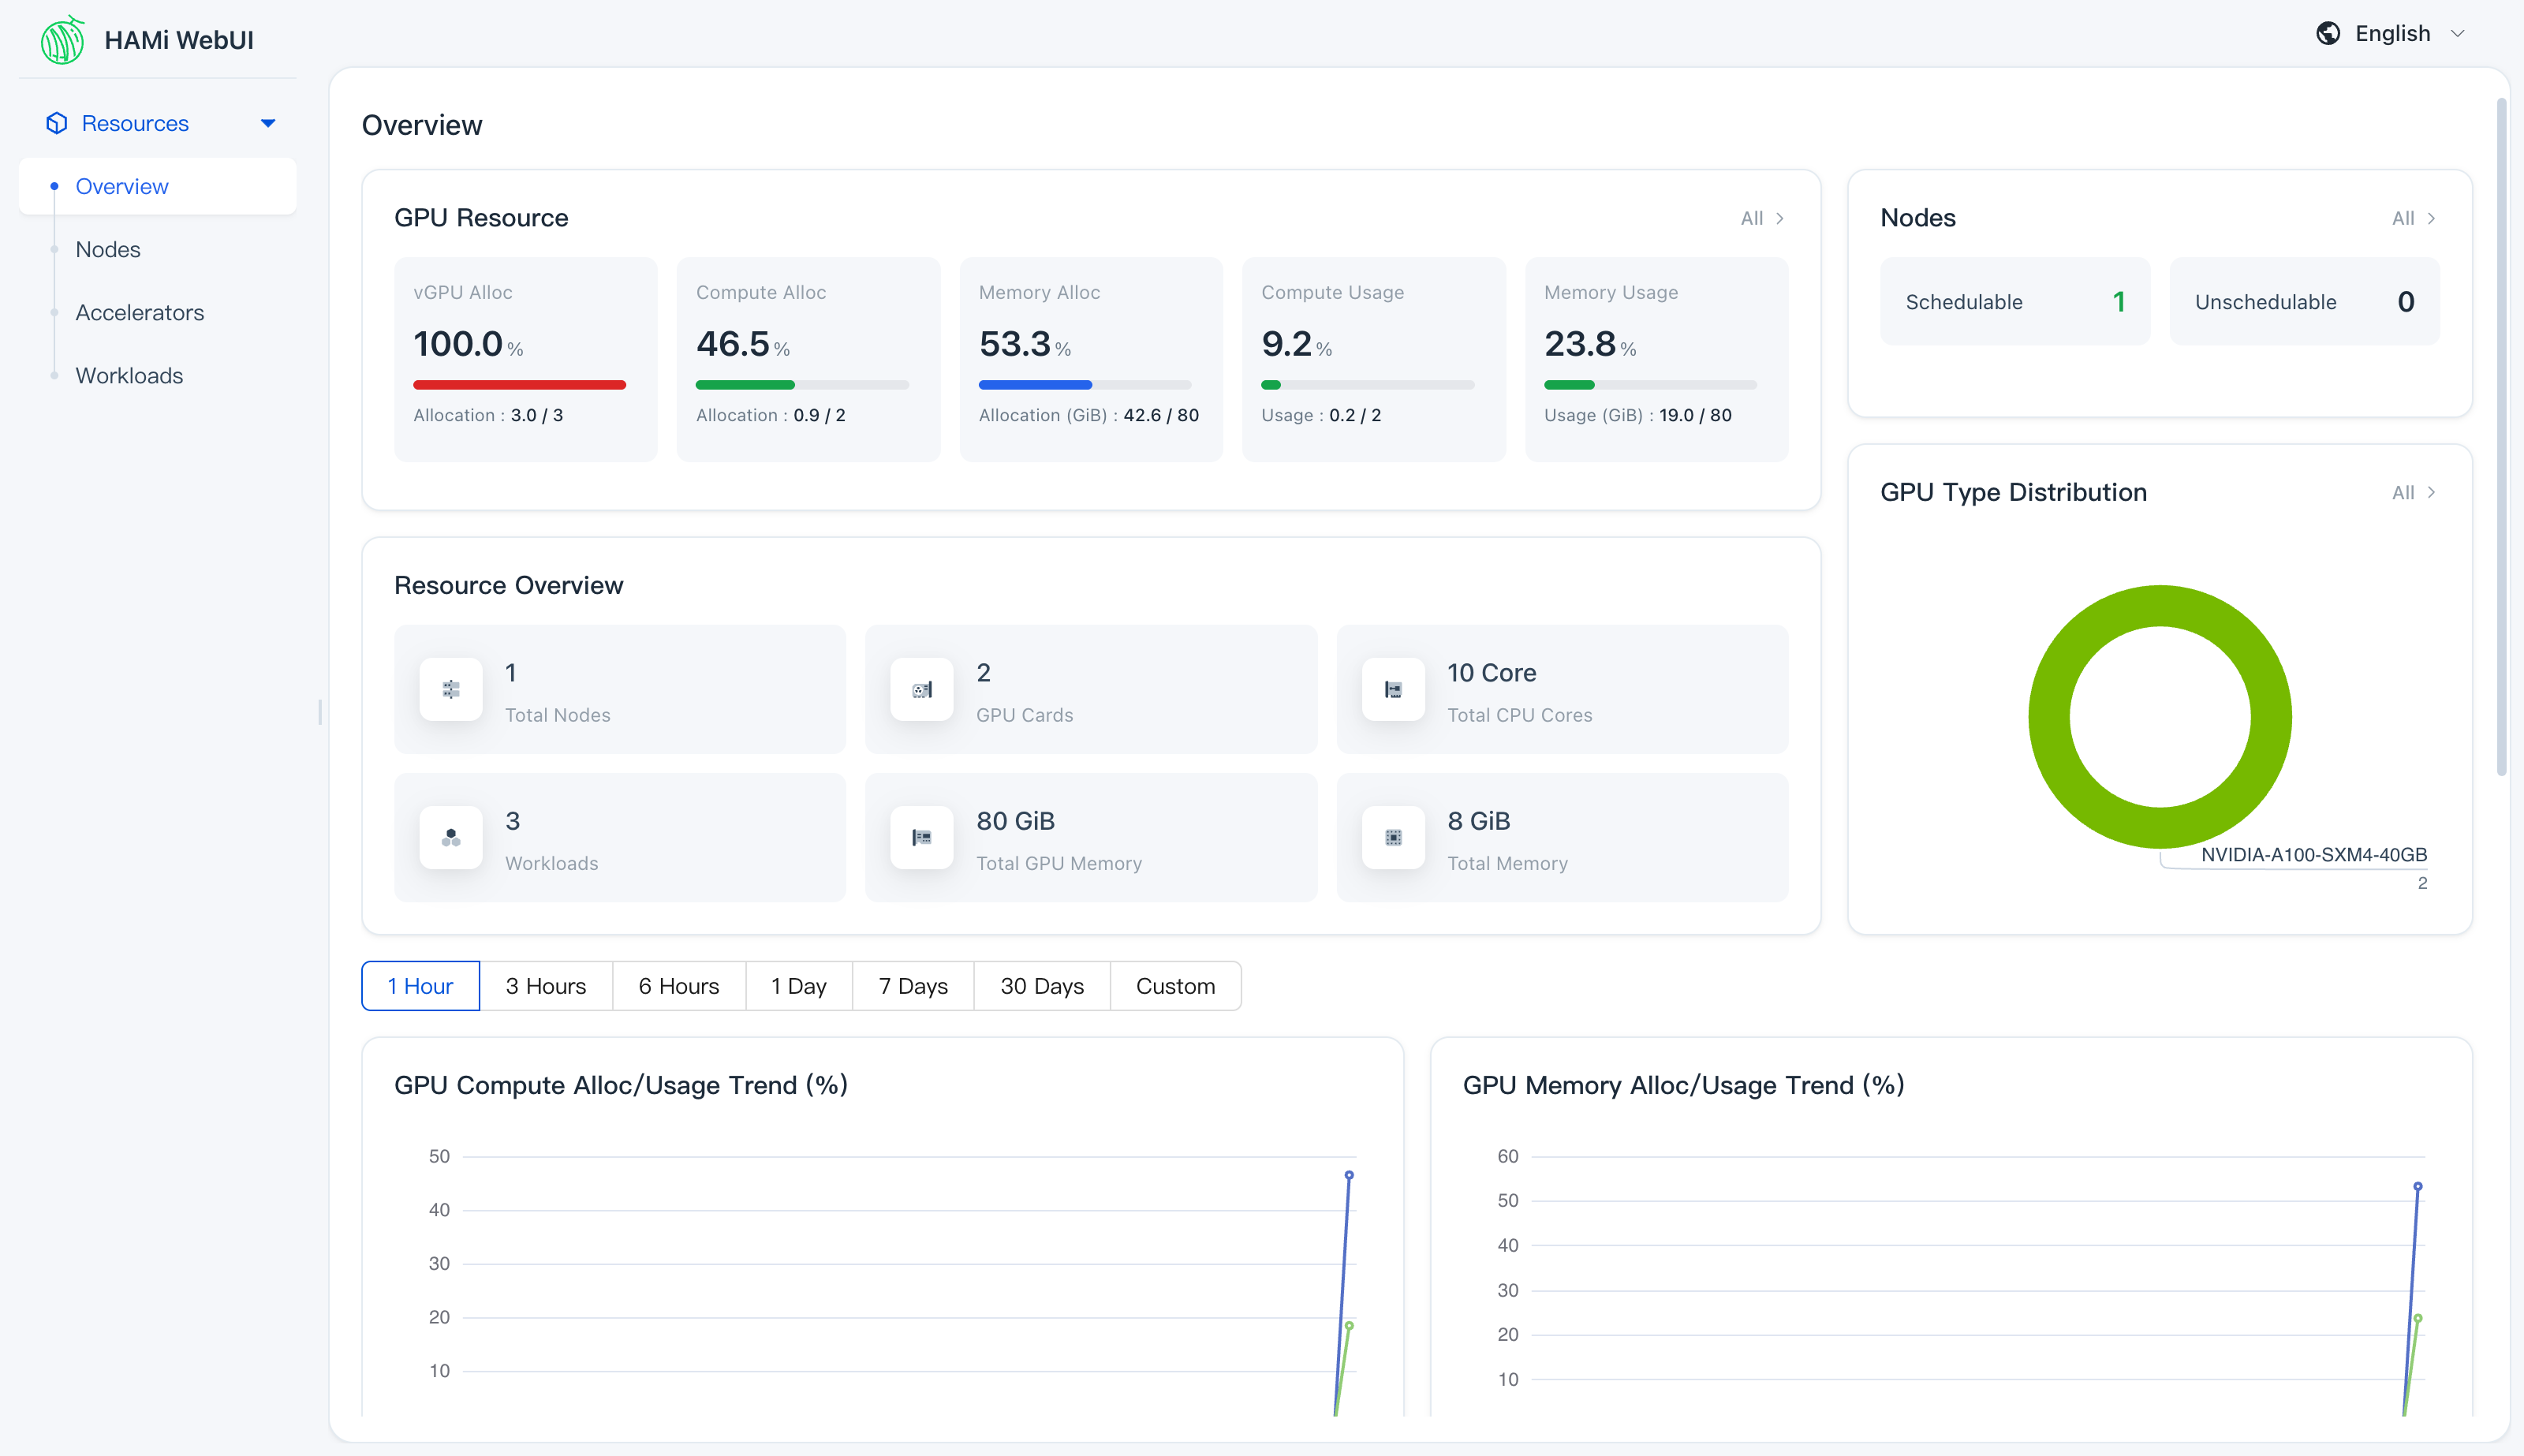2524x1456 pixels.
Task: Click the Total Nodes card icon
Action: click(451, 689)
